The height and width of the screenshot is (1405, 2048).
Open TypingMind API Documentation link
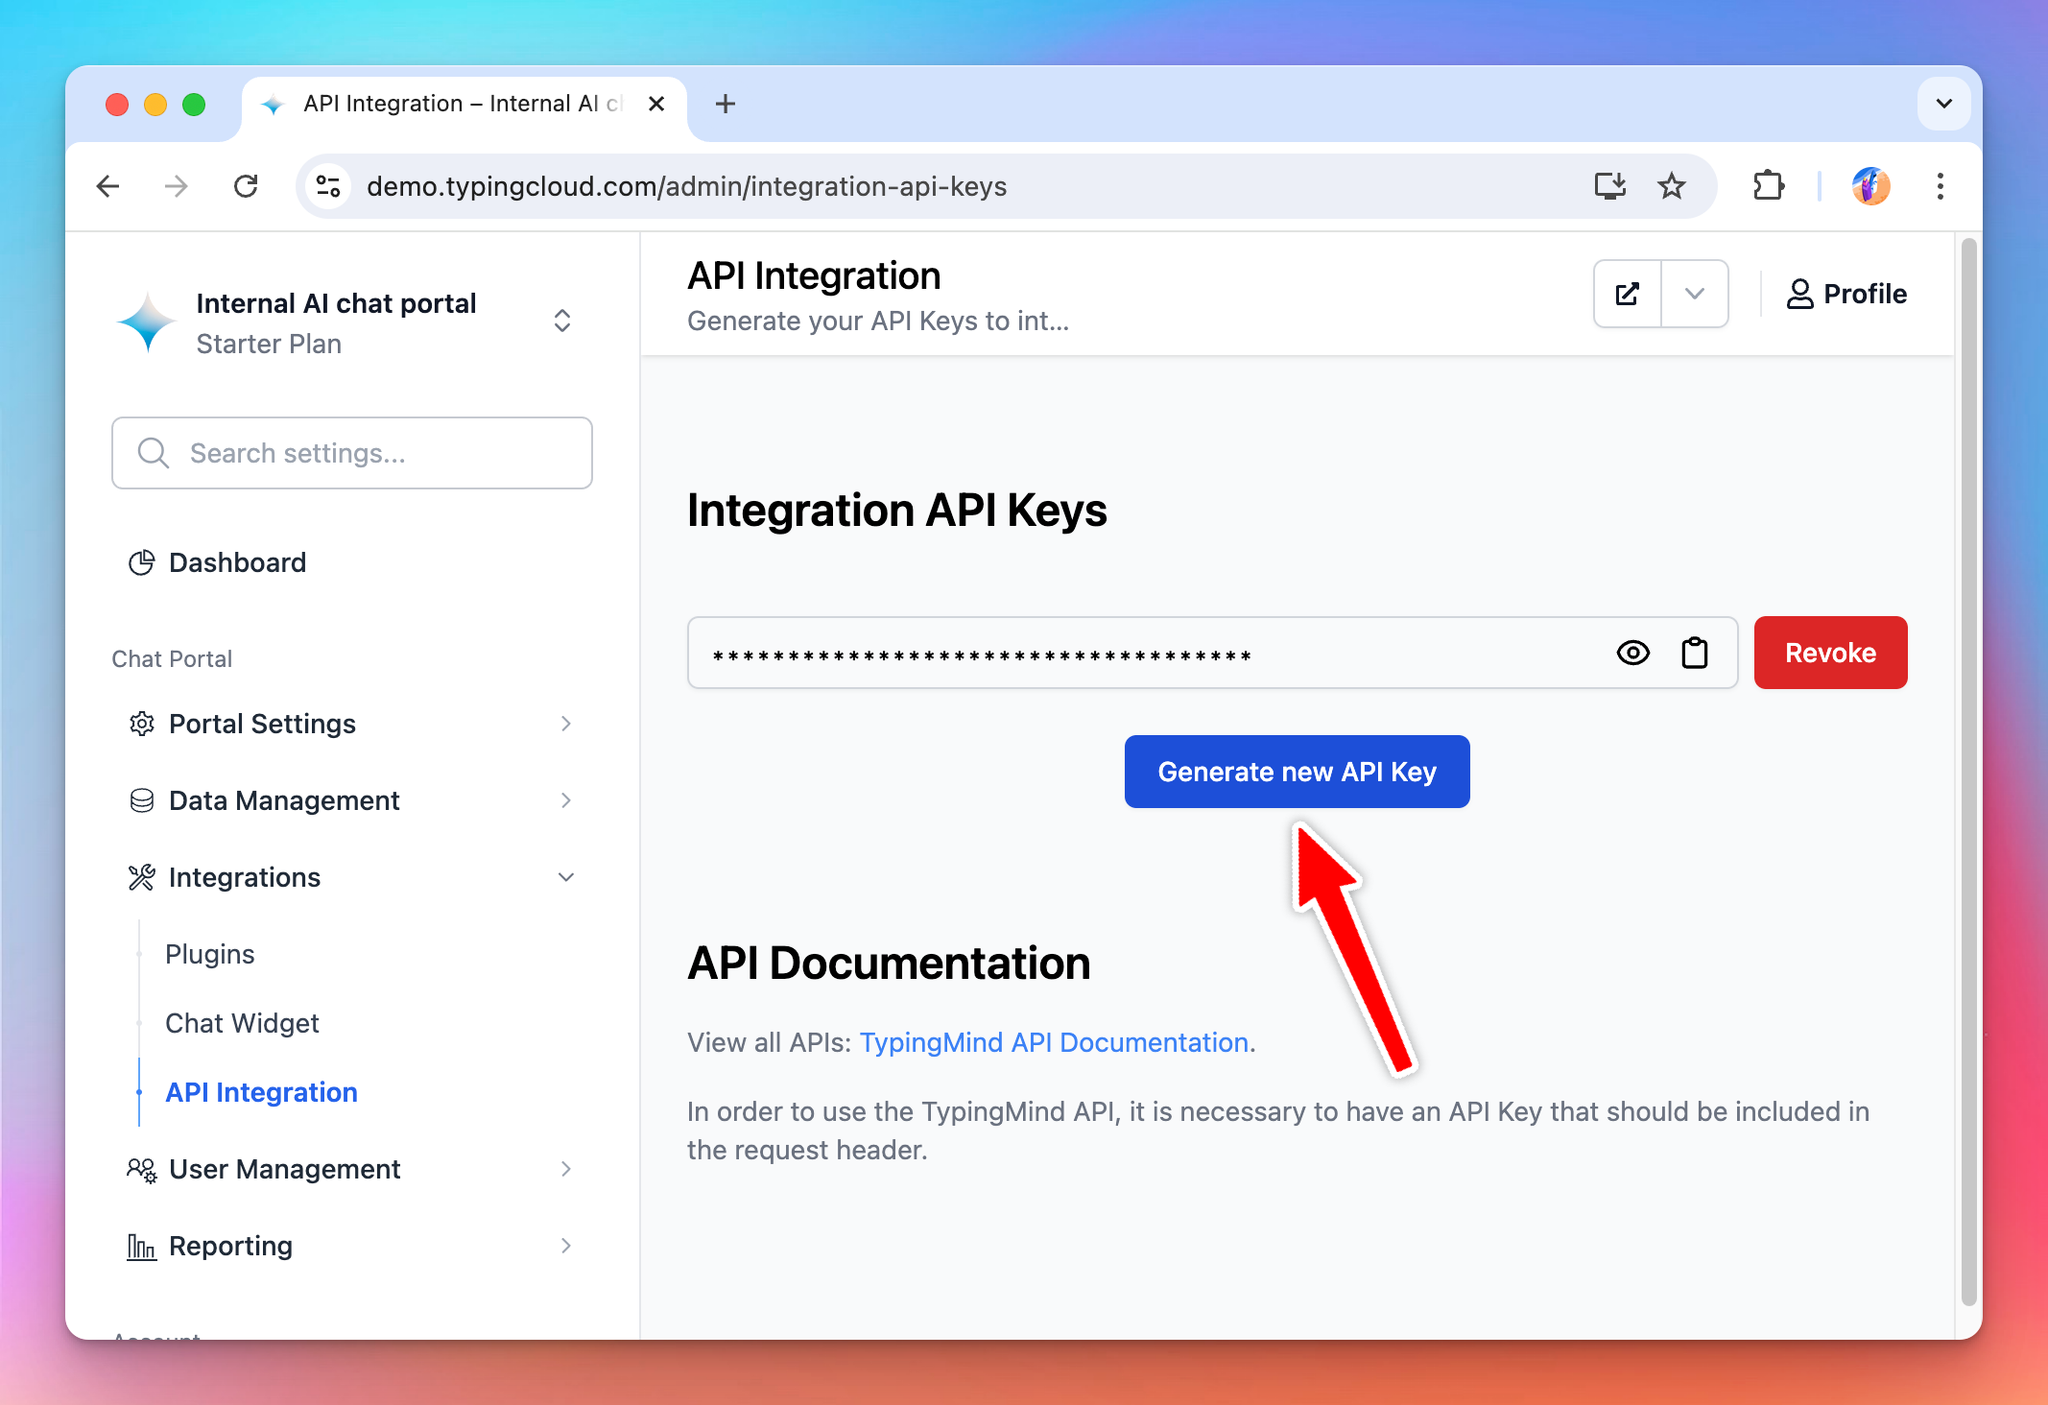[x=1054, y=1042]
